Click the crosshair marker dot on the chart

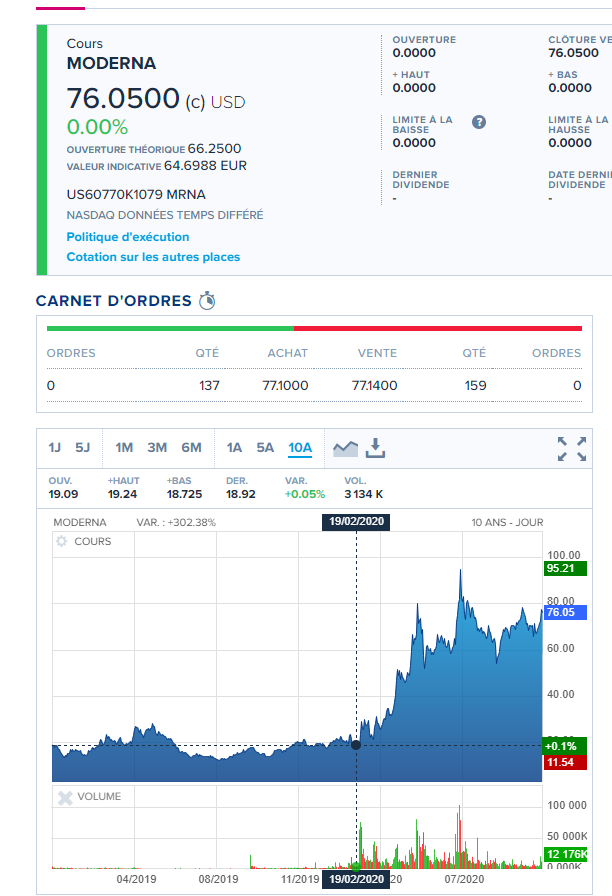(x=356, y=745)
